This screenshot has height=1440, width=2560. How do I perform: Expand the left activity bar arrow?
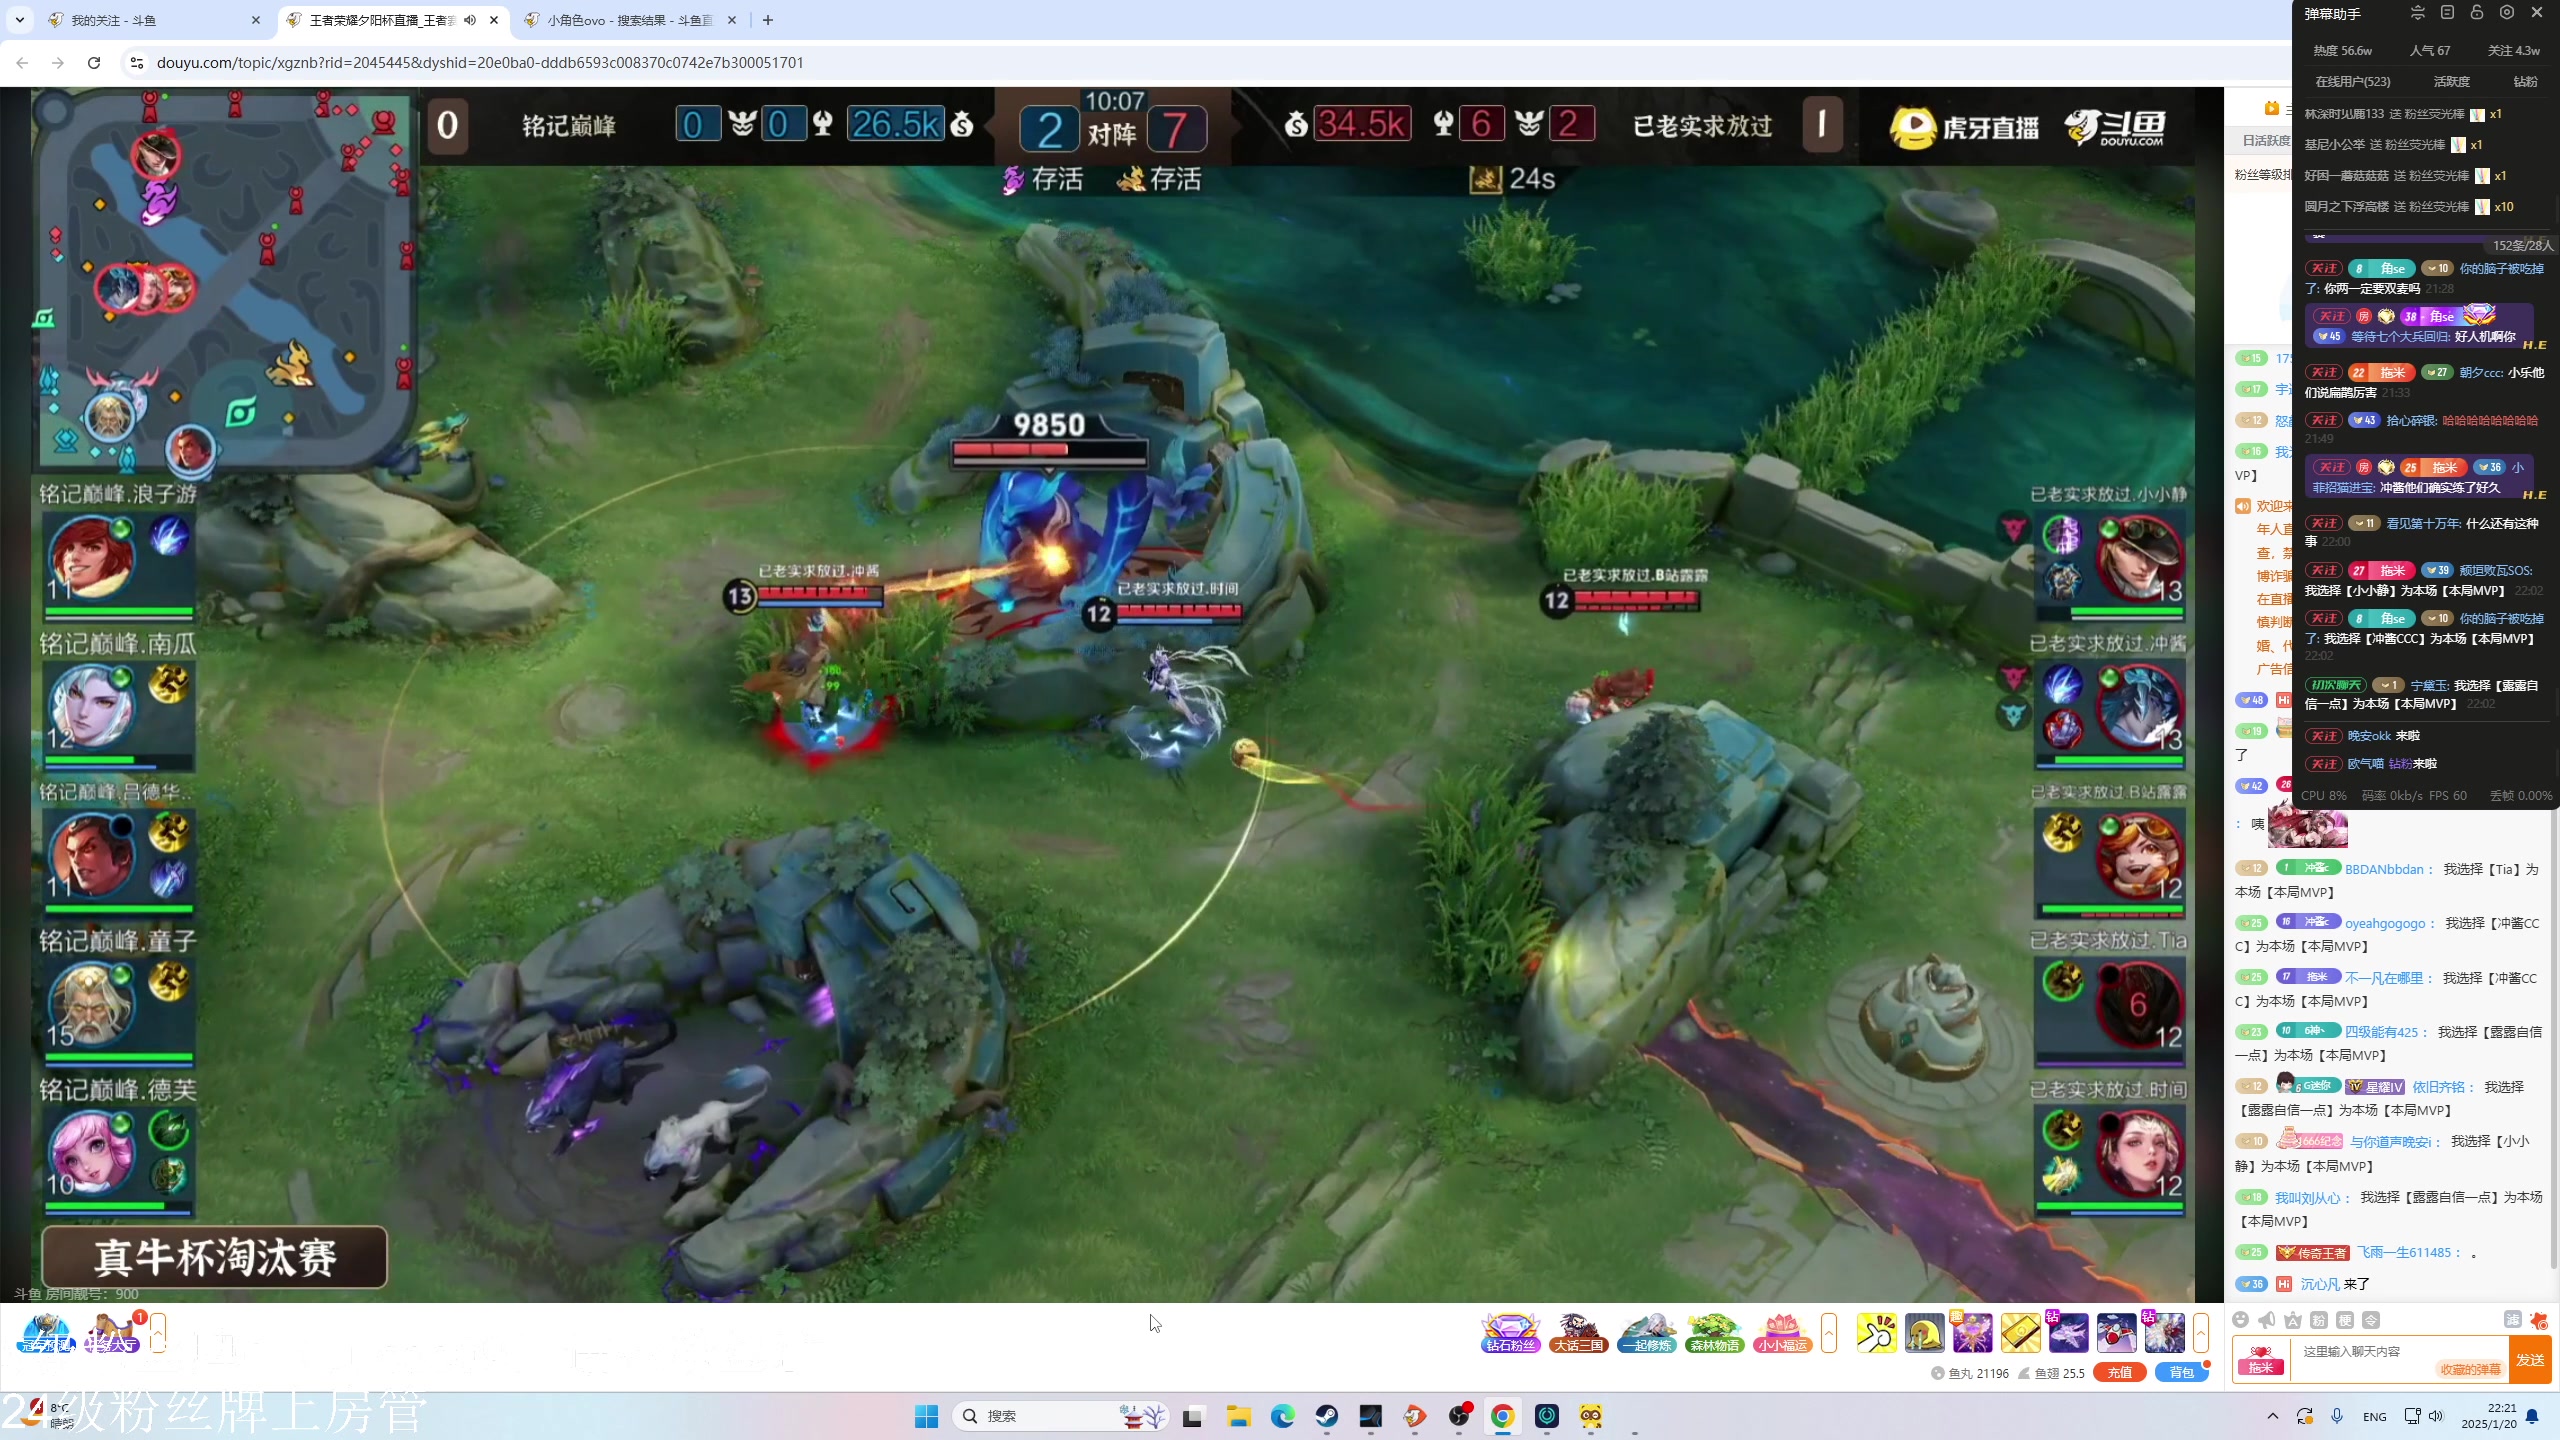click(x=158, y=1333)
